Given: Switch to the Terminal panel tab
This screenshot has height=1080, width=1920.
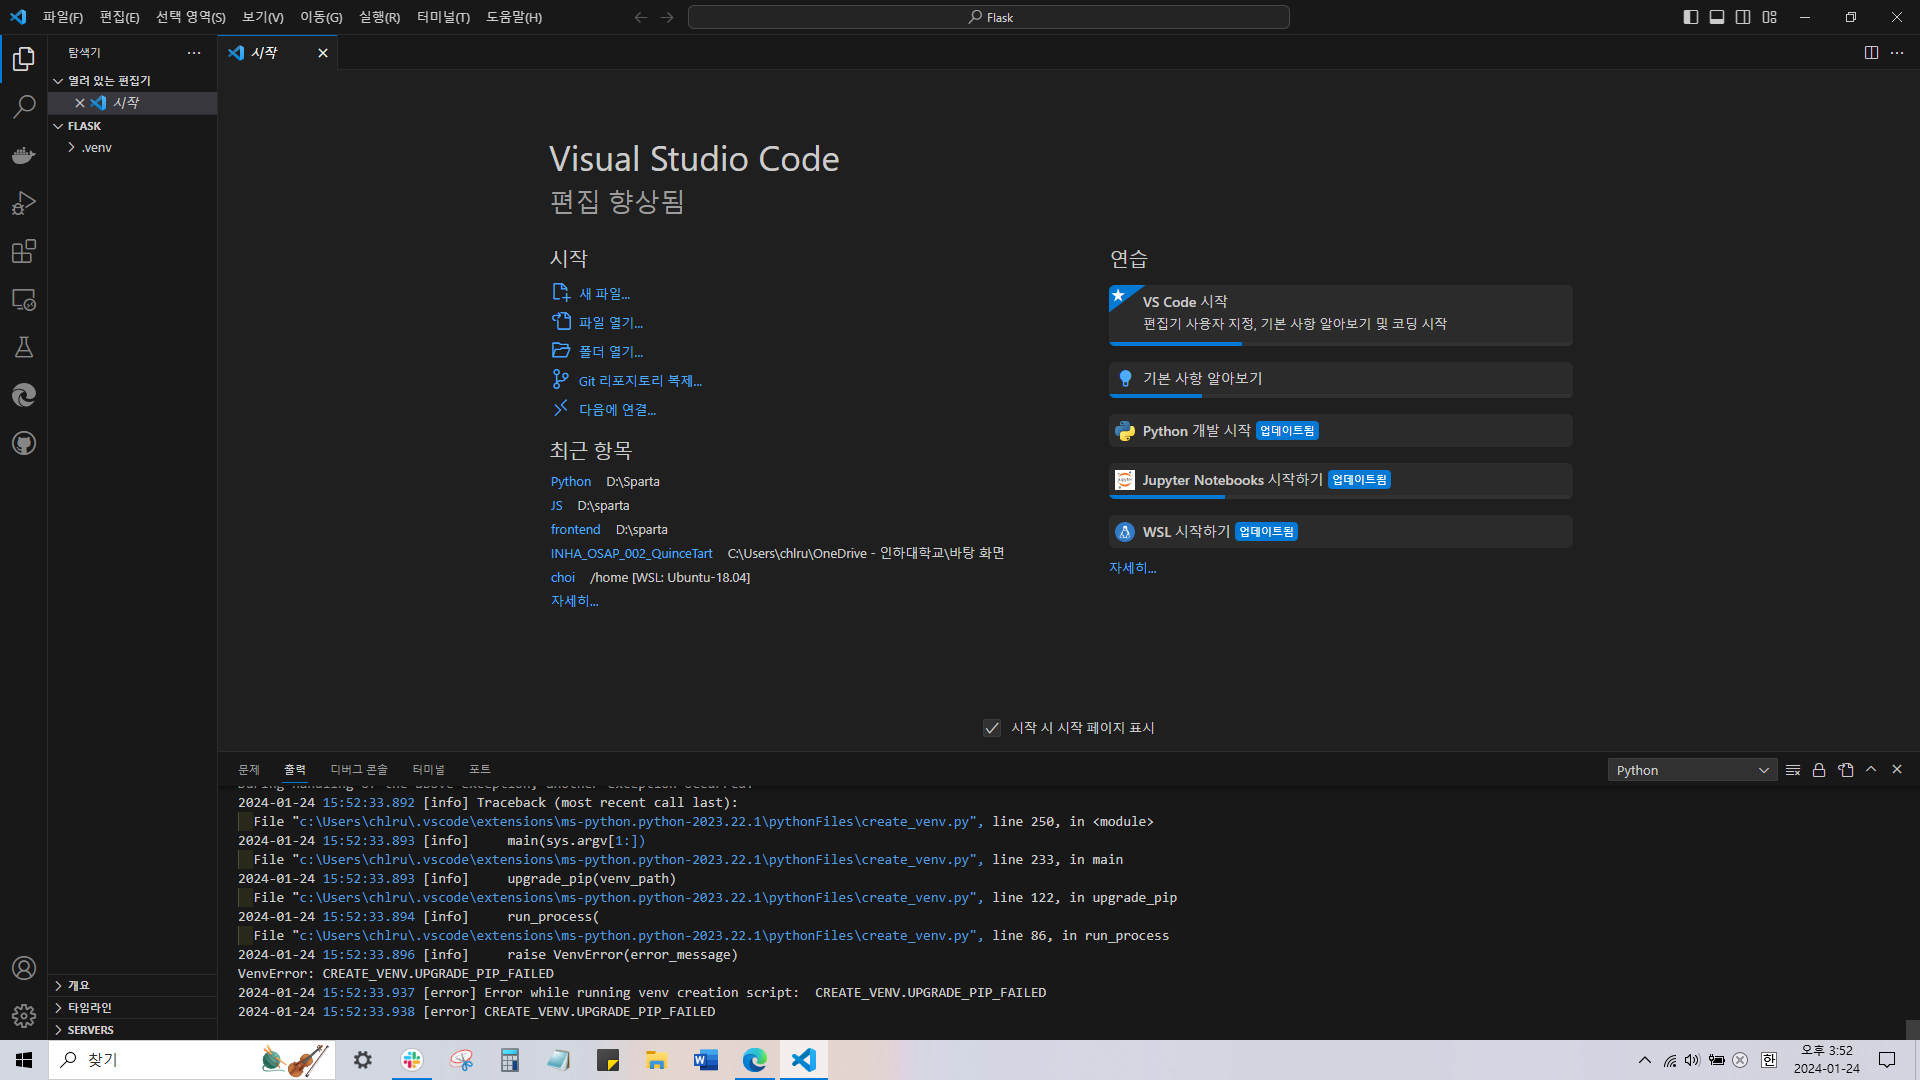Looking at the screenshot, I should 428,770.
